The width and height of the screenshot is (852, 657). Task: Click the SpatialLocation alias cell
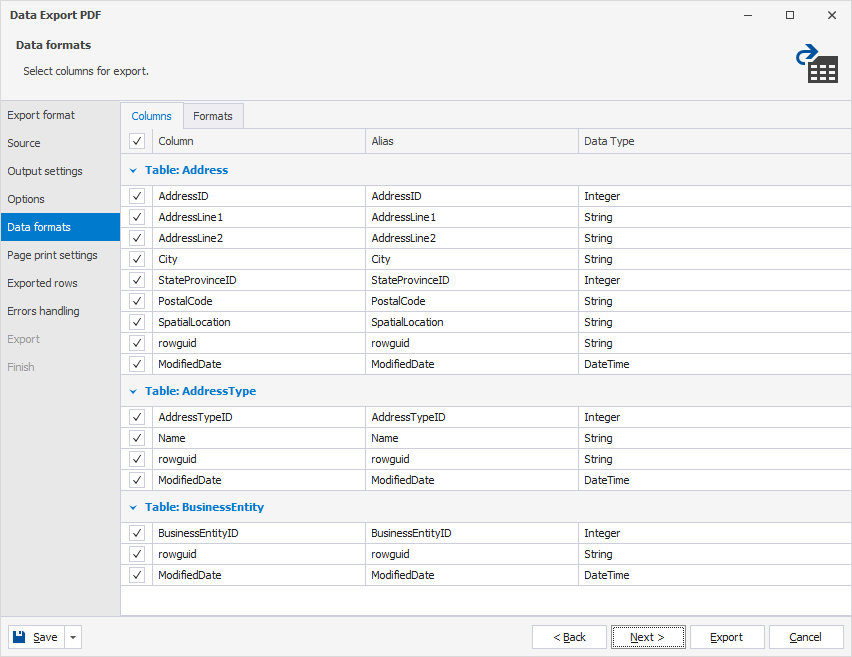point(472,322)
